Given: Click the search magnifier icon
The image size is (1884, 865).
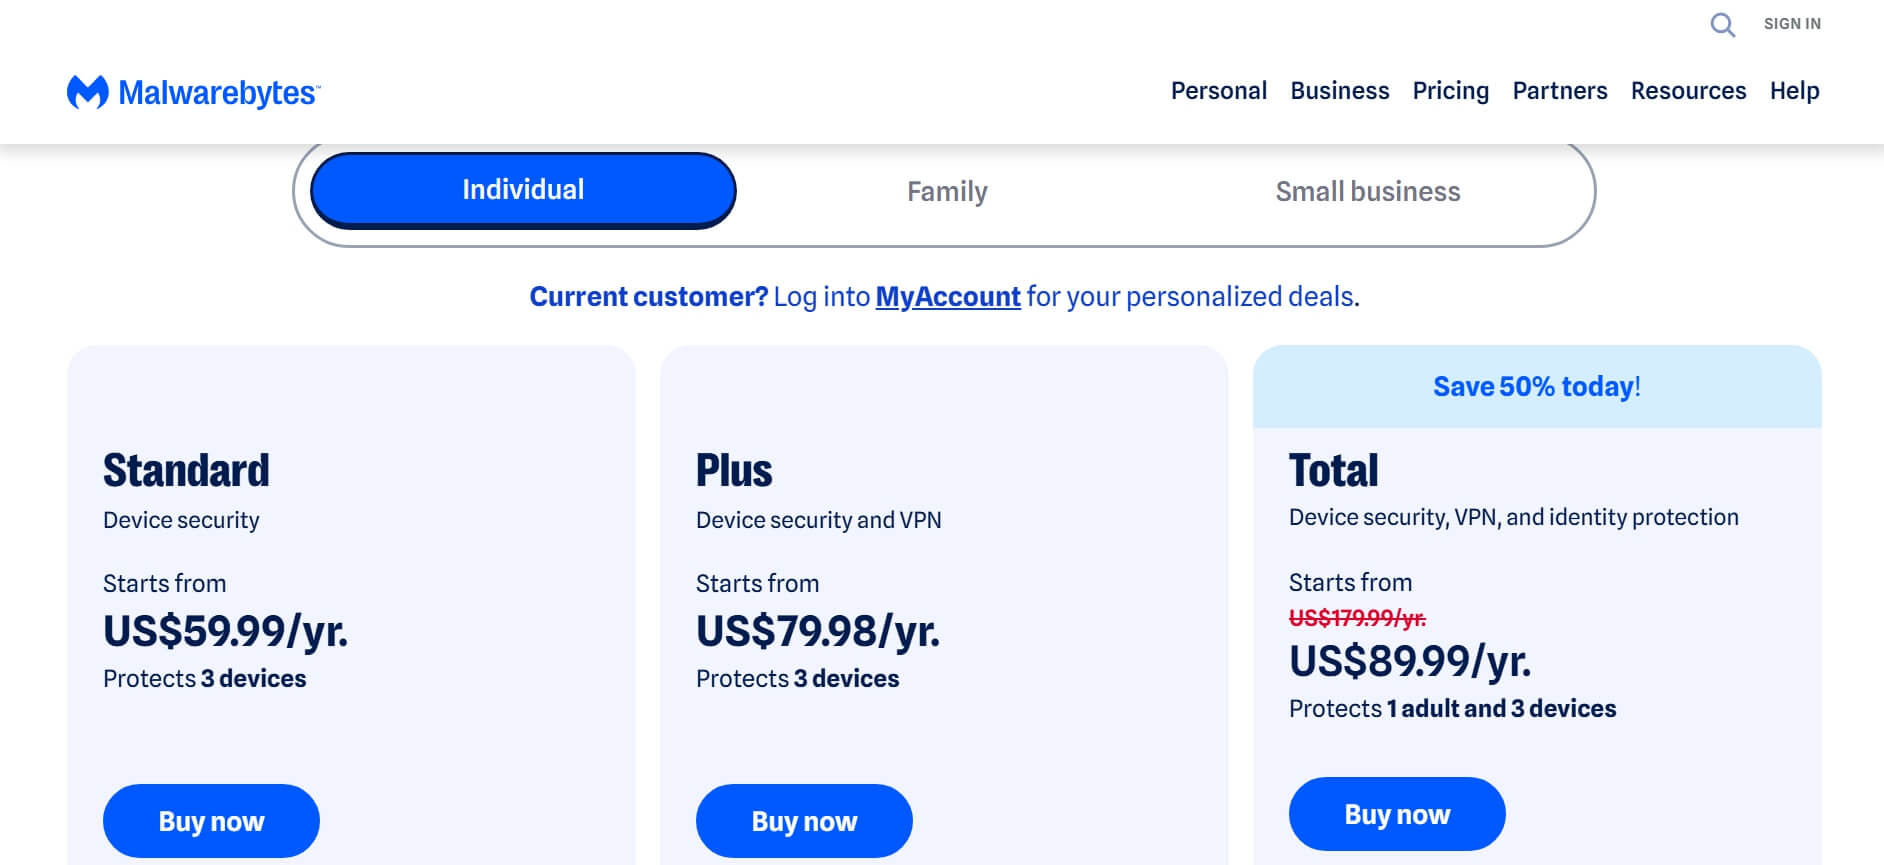Looking at the screenshot, I should (x=1722, y=24).
